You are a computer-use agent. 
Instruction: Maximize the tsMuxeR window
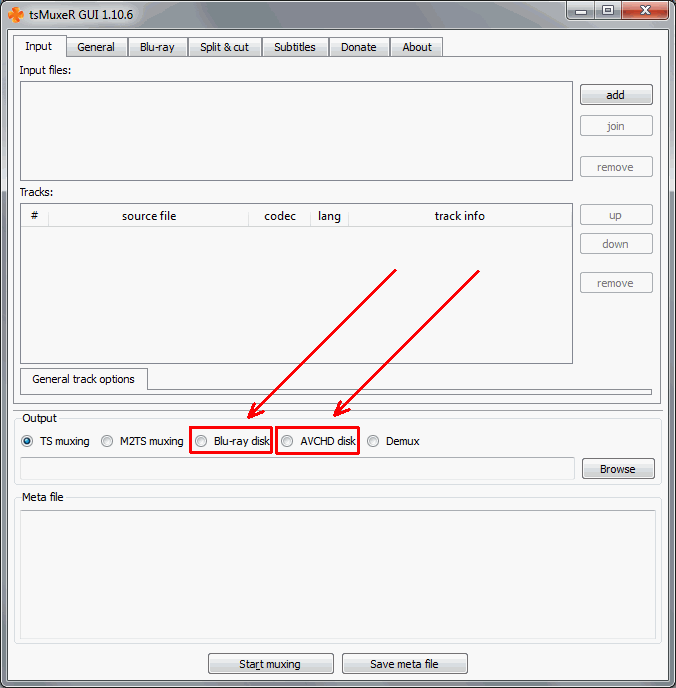pyautogui.click(x=608, y=11)
